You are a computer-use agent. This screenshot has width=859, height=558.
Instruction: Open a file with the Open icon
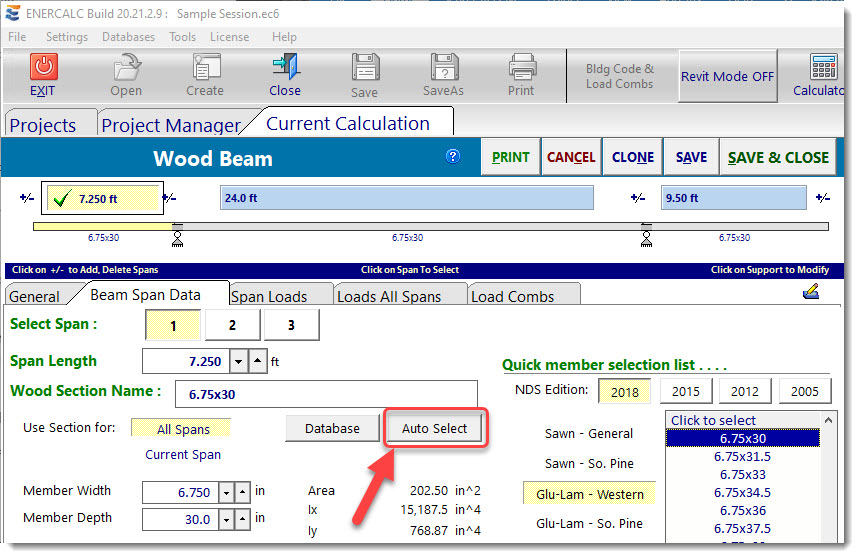126,68
